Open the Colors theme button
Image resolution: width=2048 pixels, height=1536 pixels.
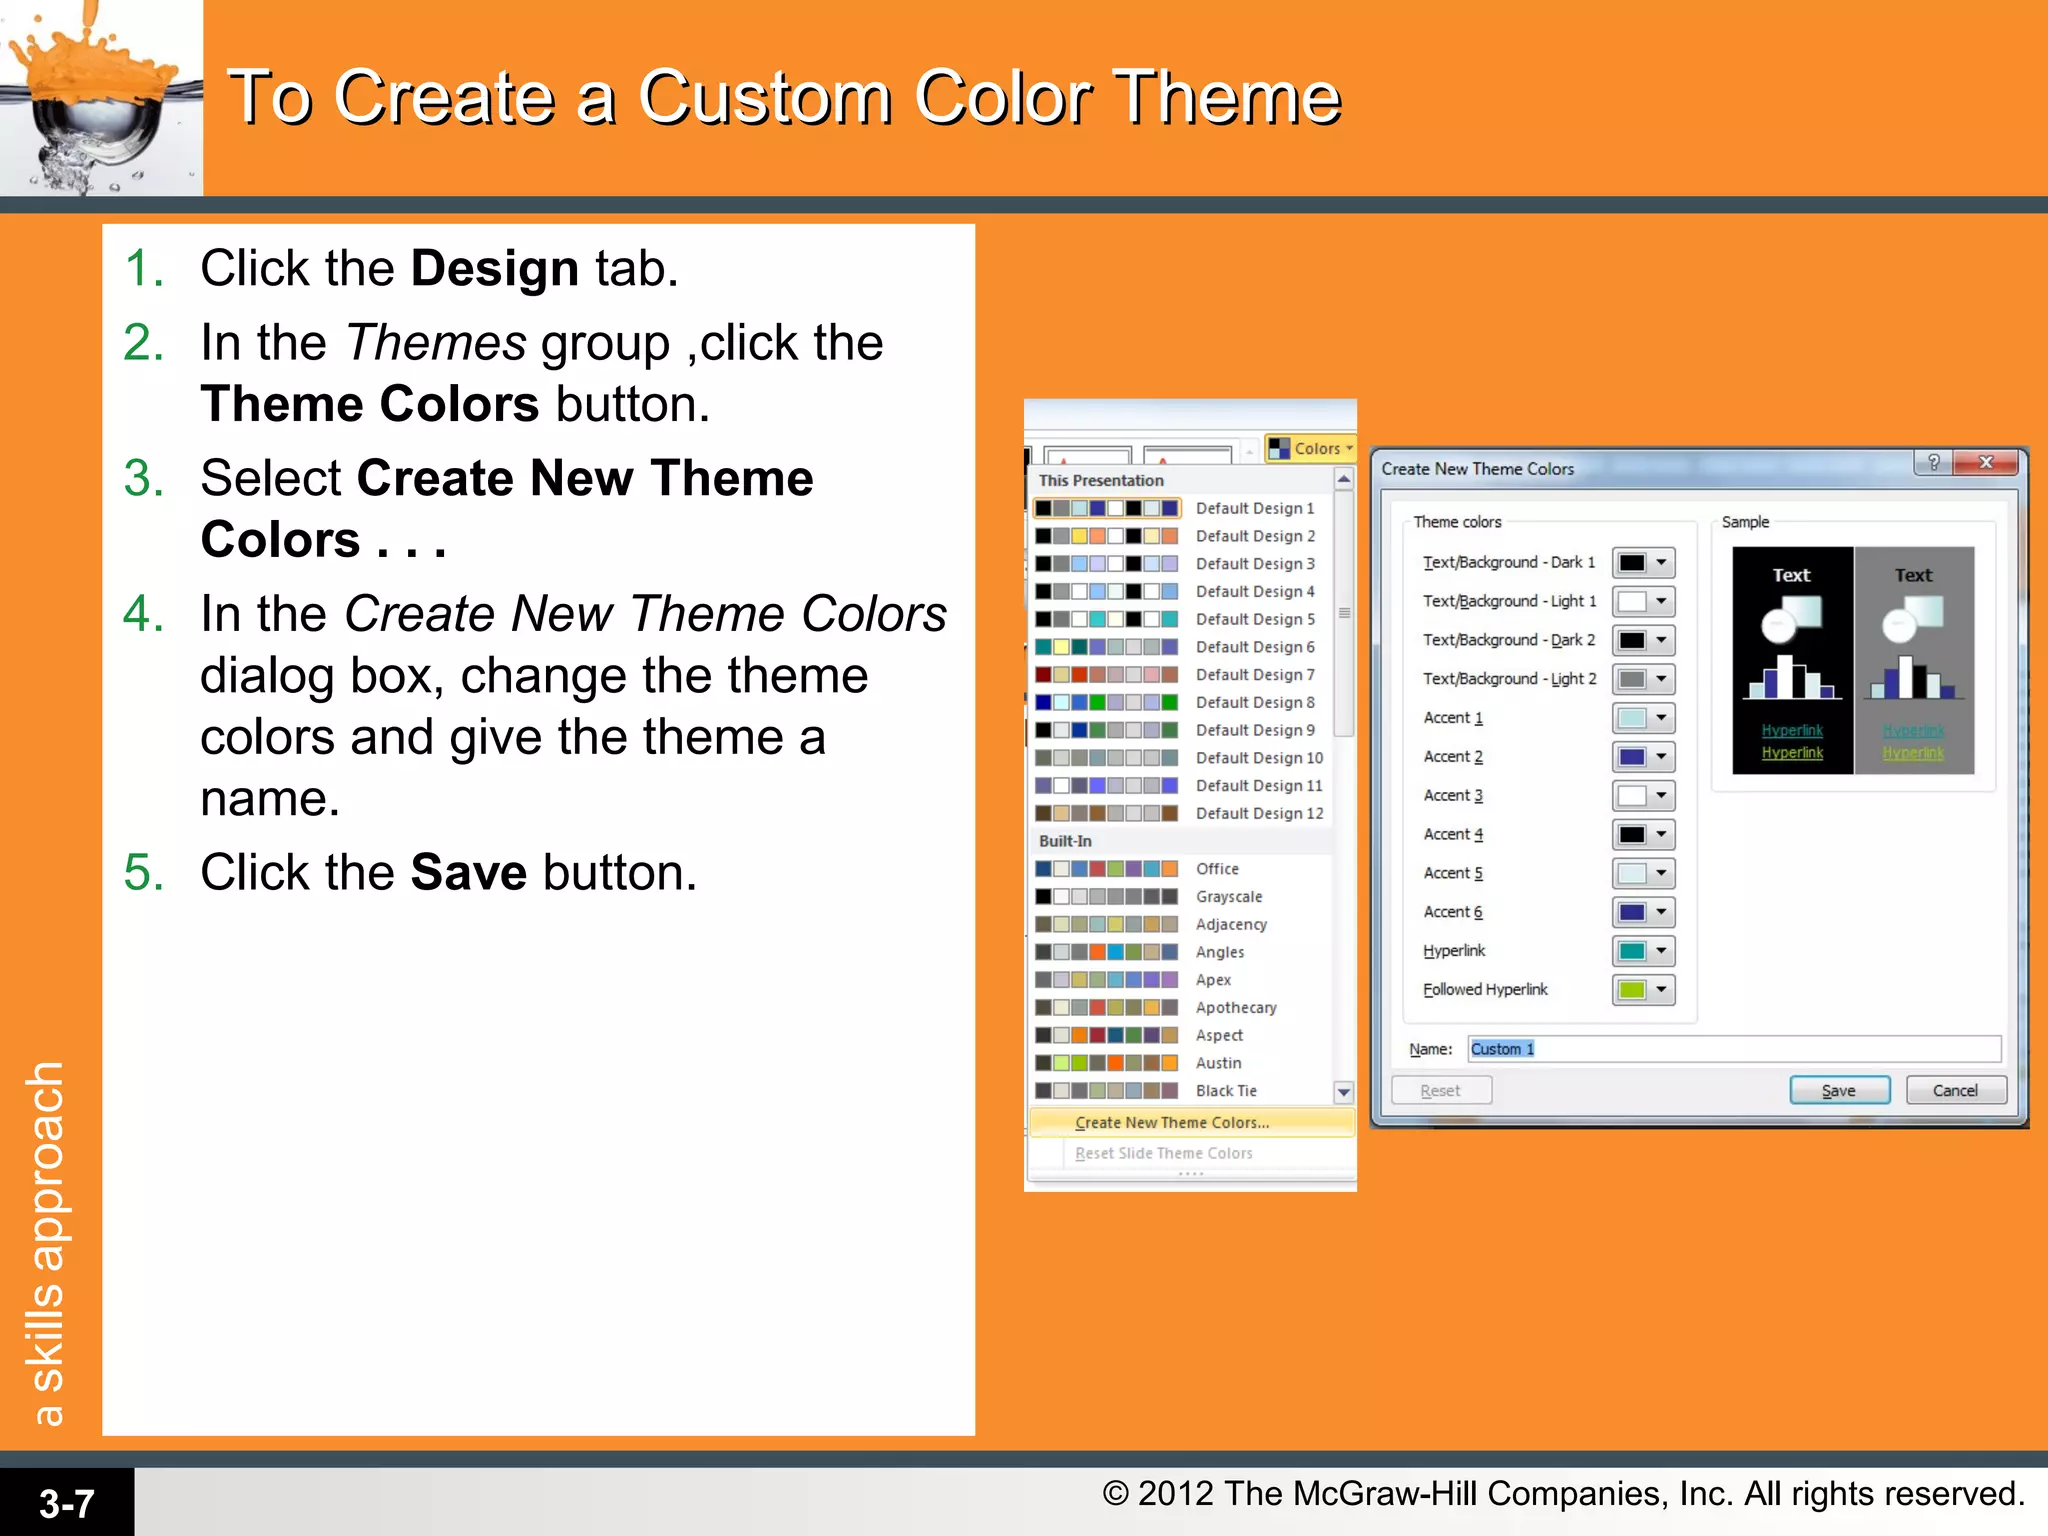[x=1310, y=448]
